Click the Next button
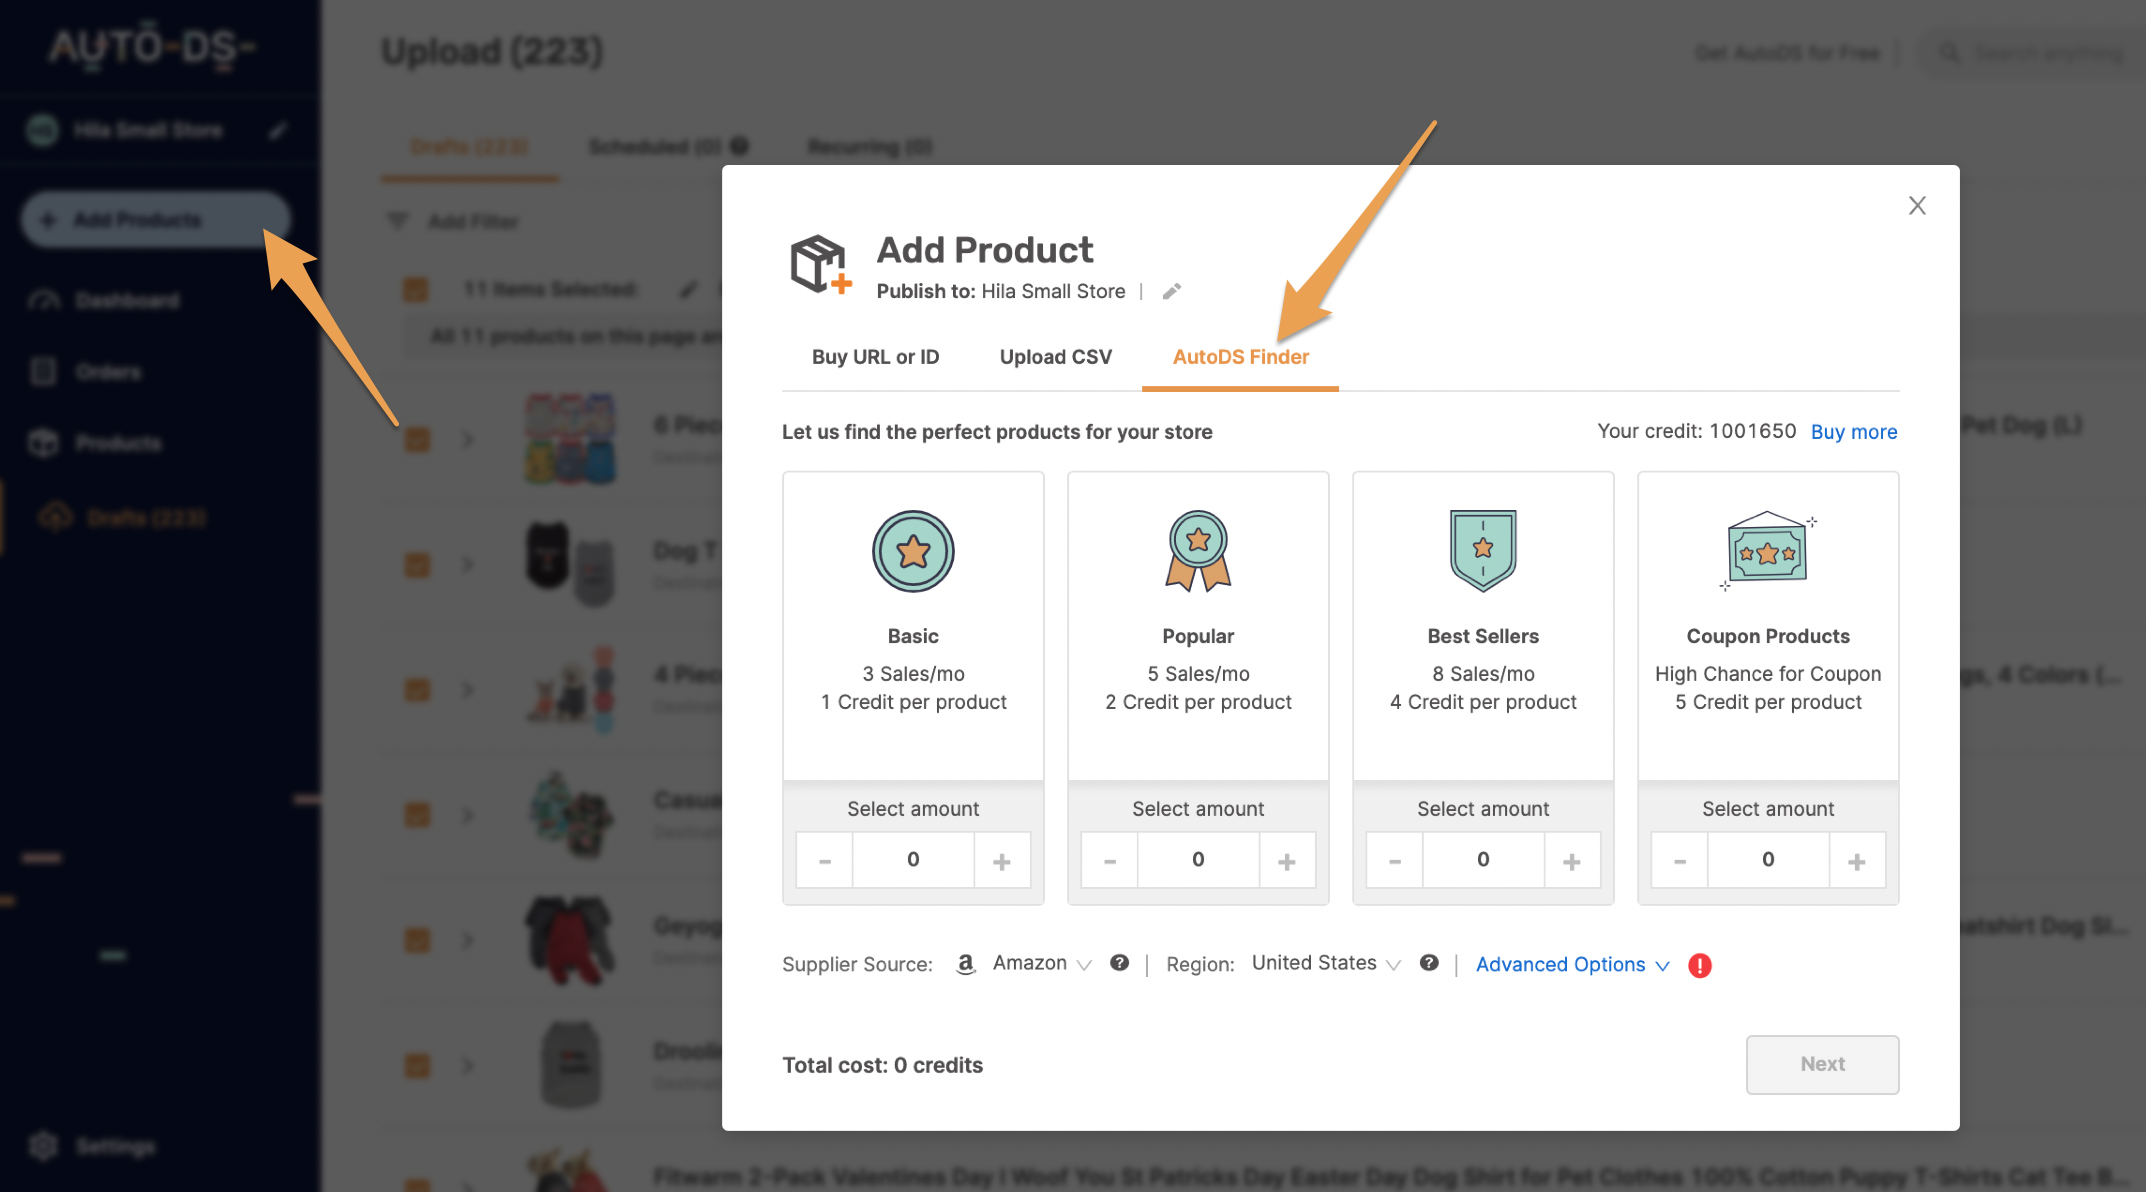2146x1192 pixels. click(x=1822, y=1064)
